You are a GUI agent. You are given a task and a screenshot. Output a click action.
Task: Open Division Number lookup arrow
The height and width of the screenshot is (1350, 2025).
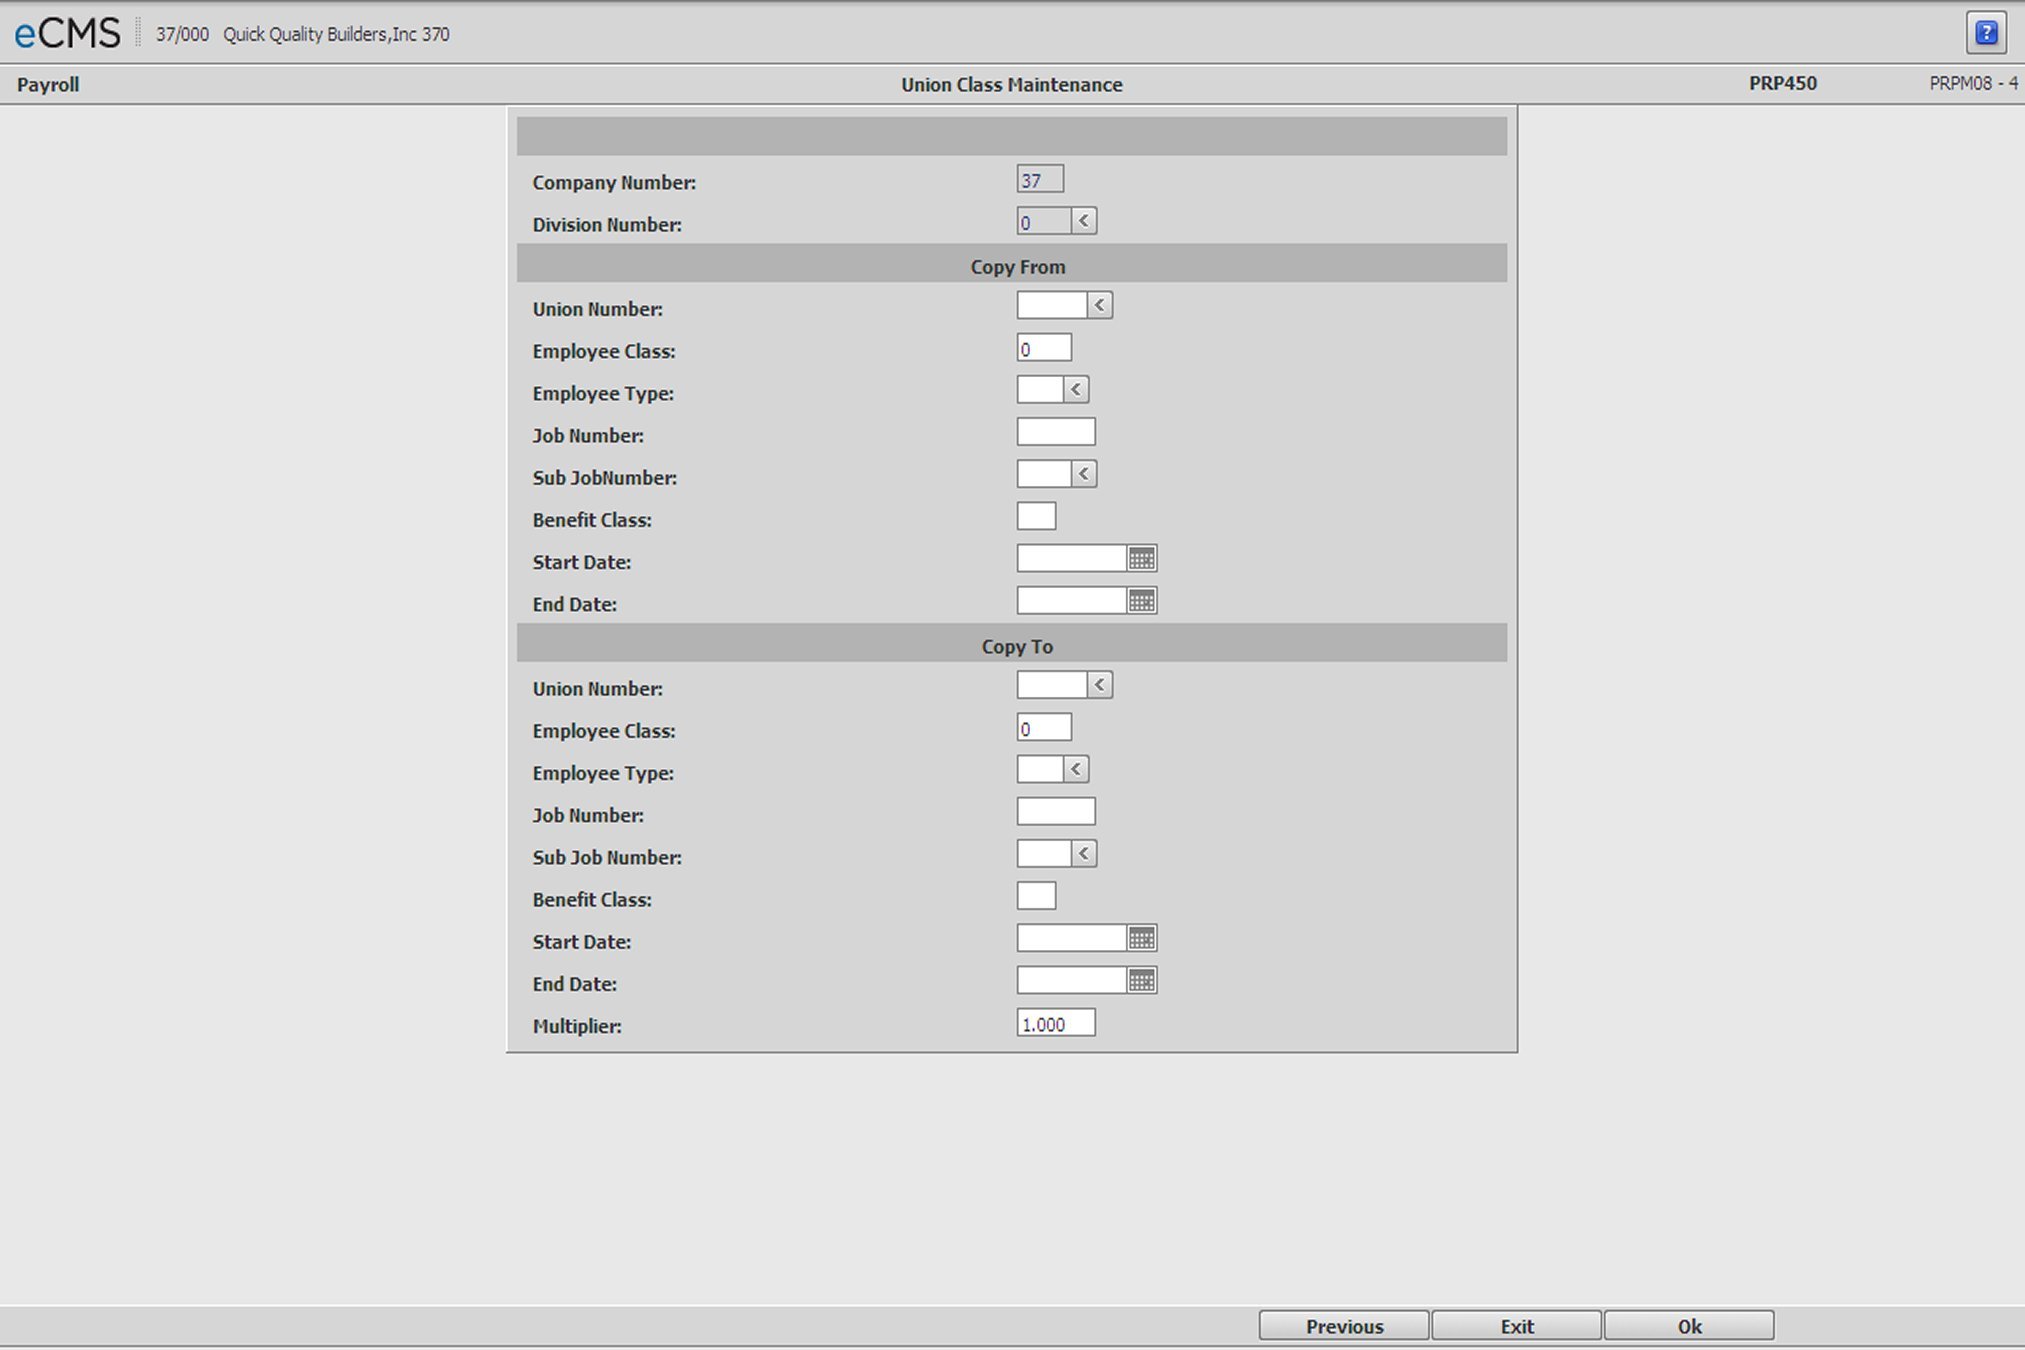pyautogui.click(x=1083, y=221)
